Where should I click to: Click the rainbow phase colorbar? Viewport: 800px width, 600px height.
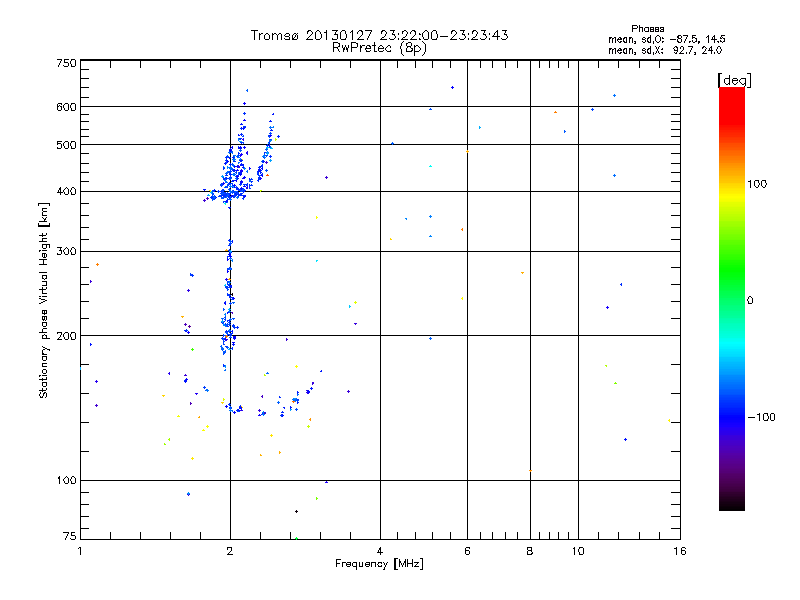pos(732,299)
